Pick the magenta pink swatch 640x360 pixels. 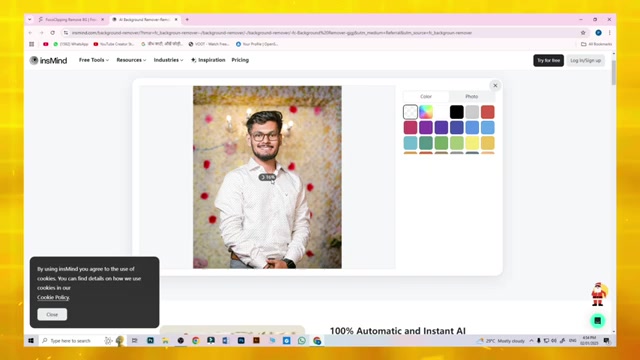tap(410, 127)
